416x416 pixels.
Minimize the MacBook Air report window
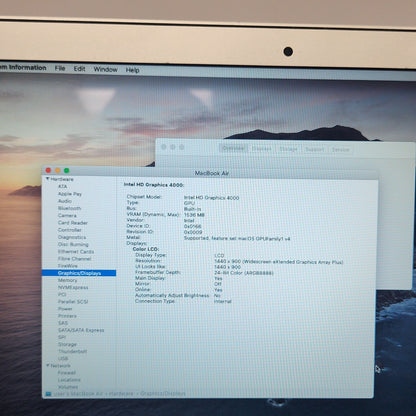58,170
